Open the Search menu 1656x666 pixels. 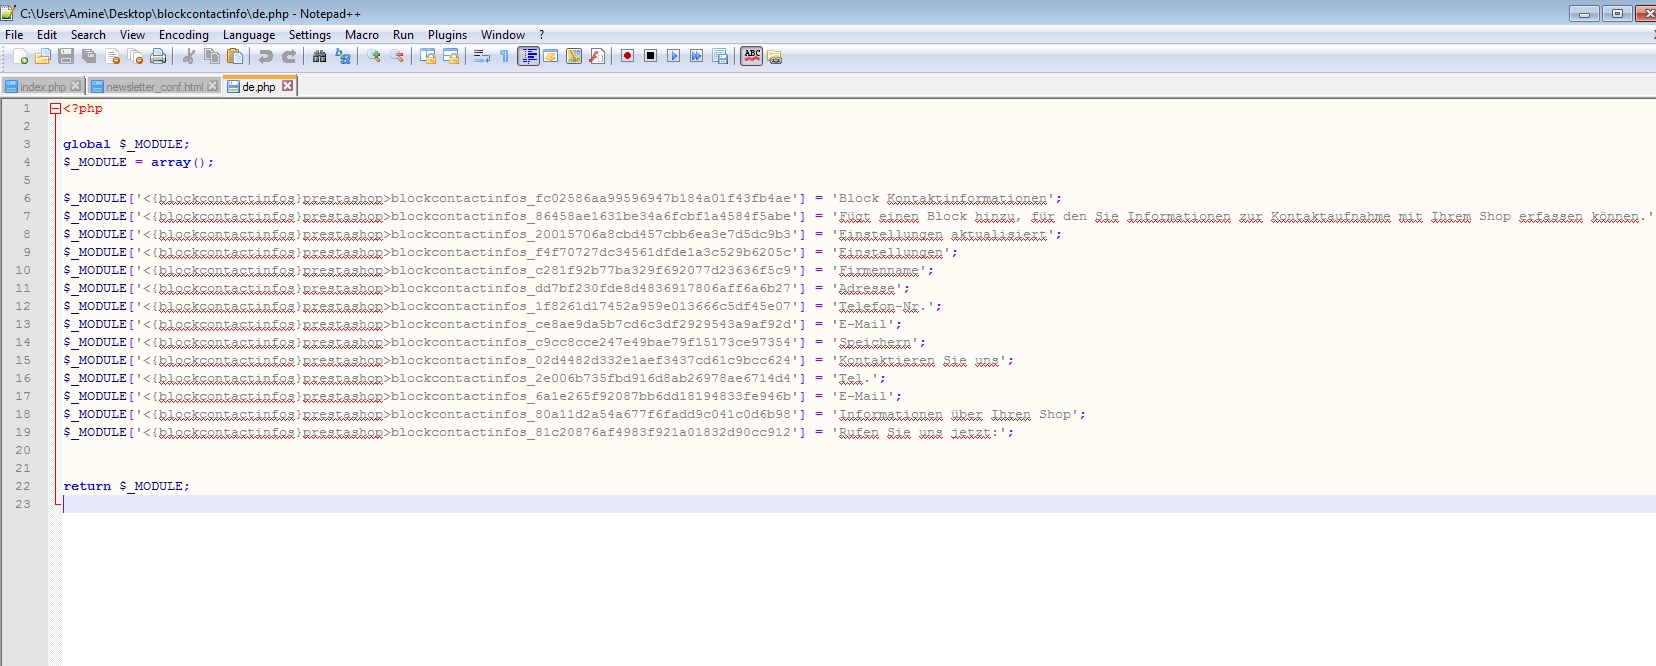coord(88,35)
